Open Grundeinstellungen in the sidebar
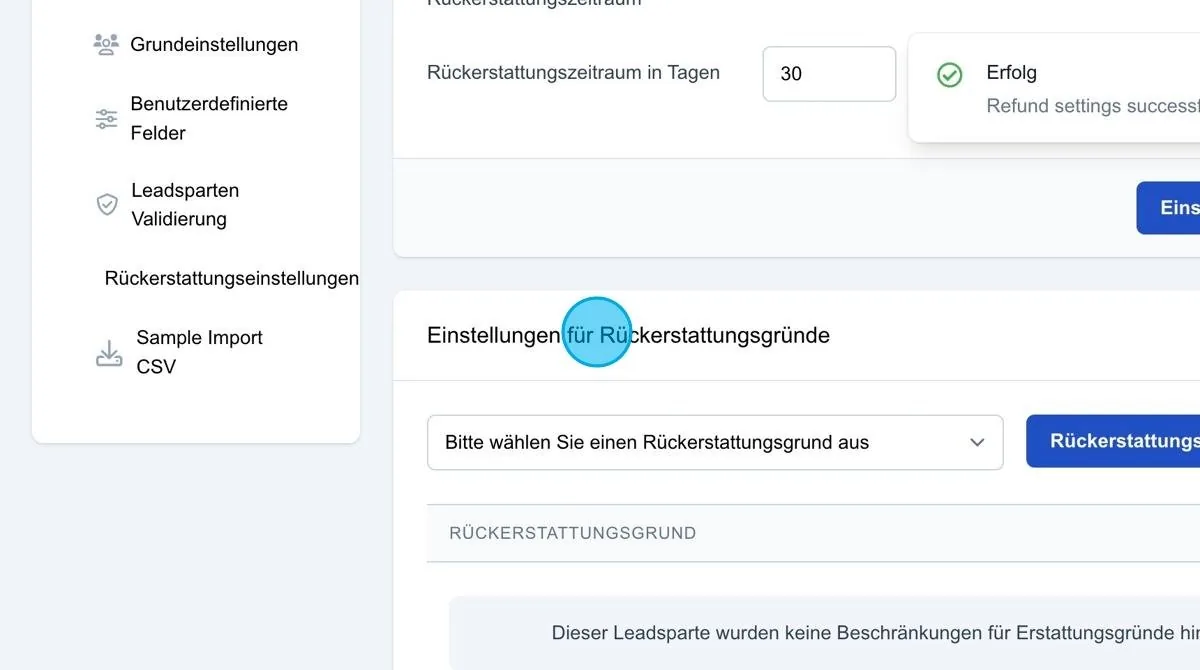 [x=214, y=44]
